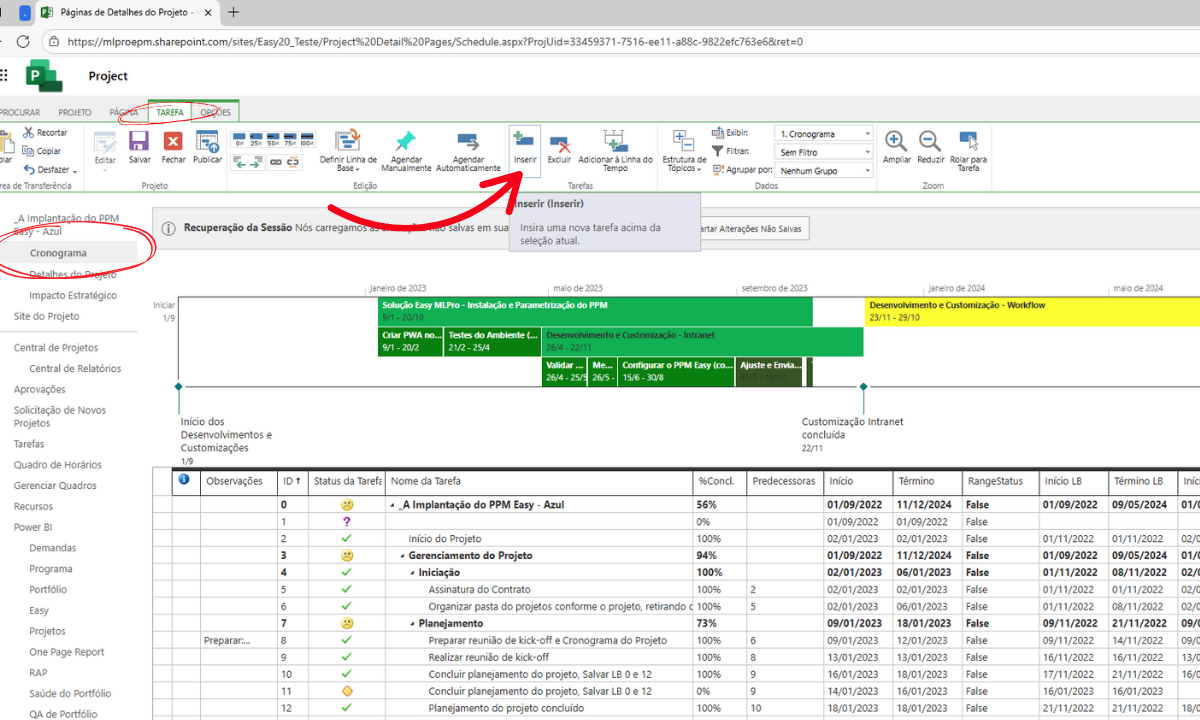
Task: Open the Exibir '1. Cronograma' dropdown
Action: pyautogui.click(x=825, y=134)
